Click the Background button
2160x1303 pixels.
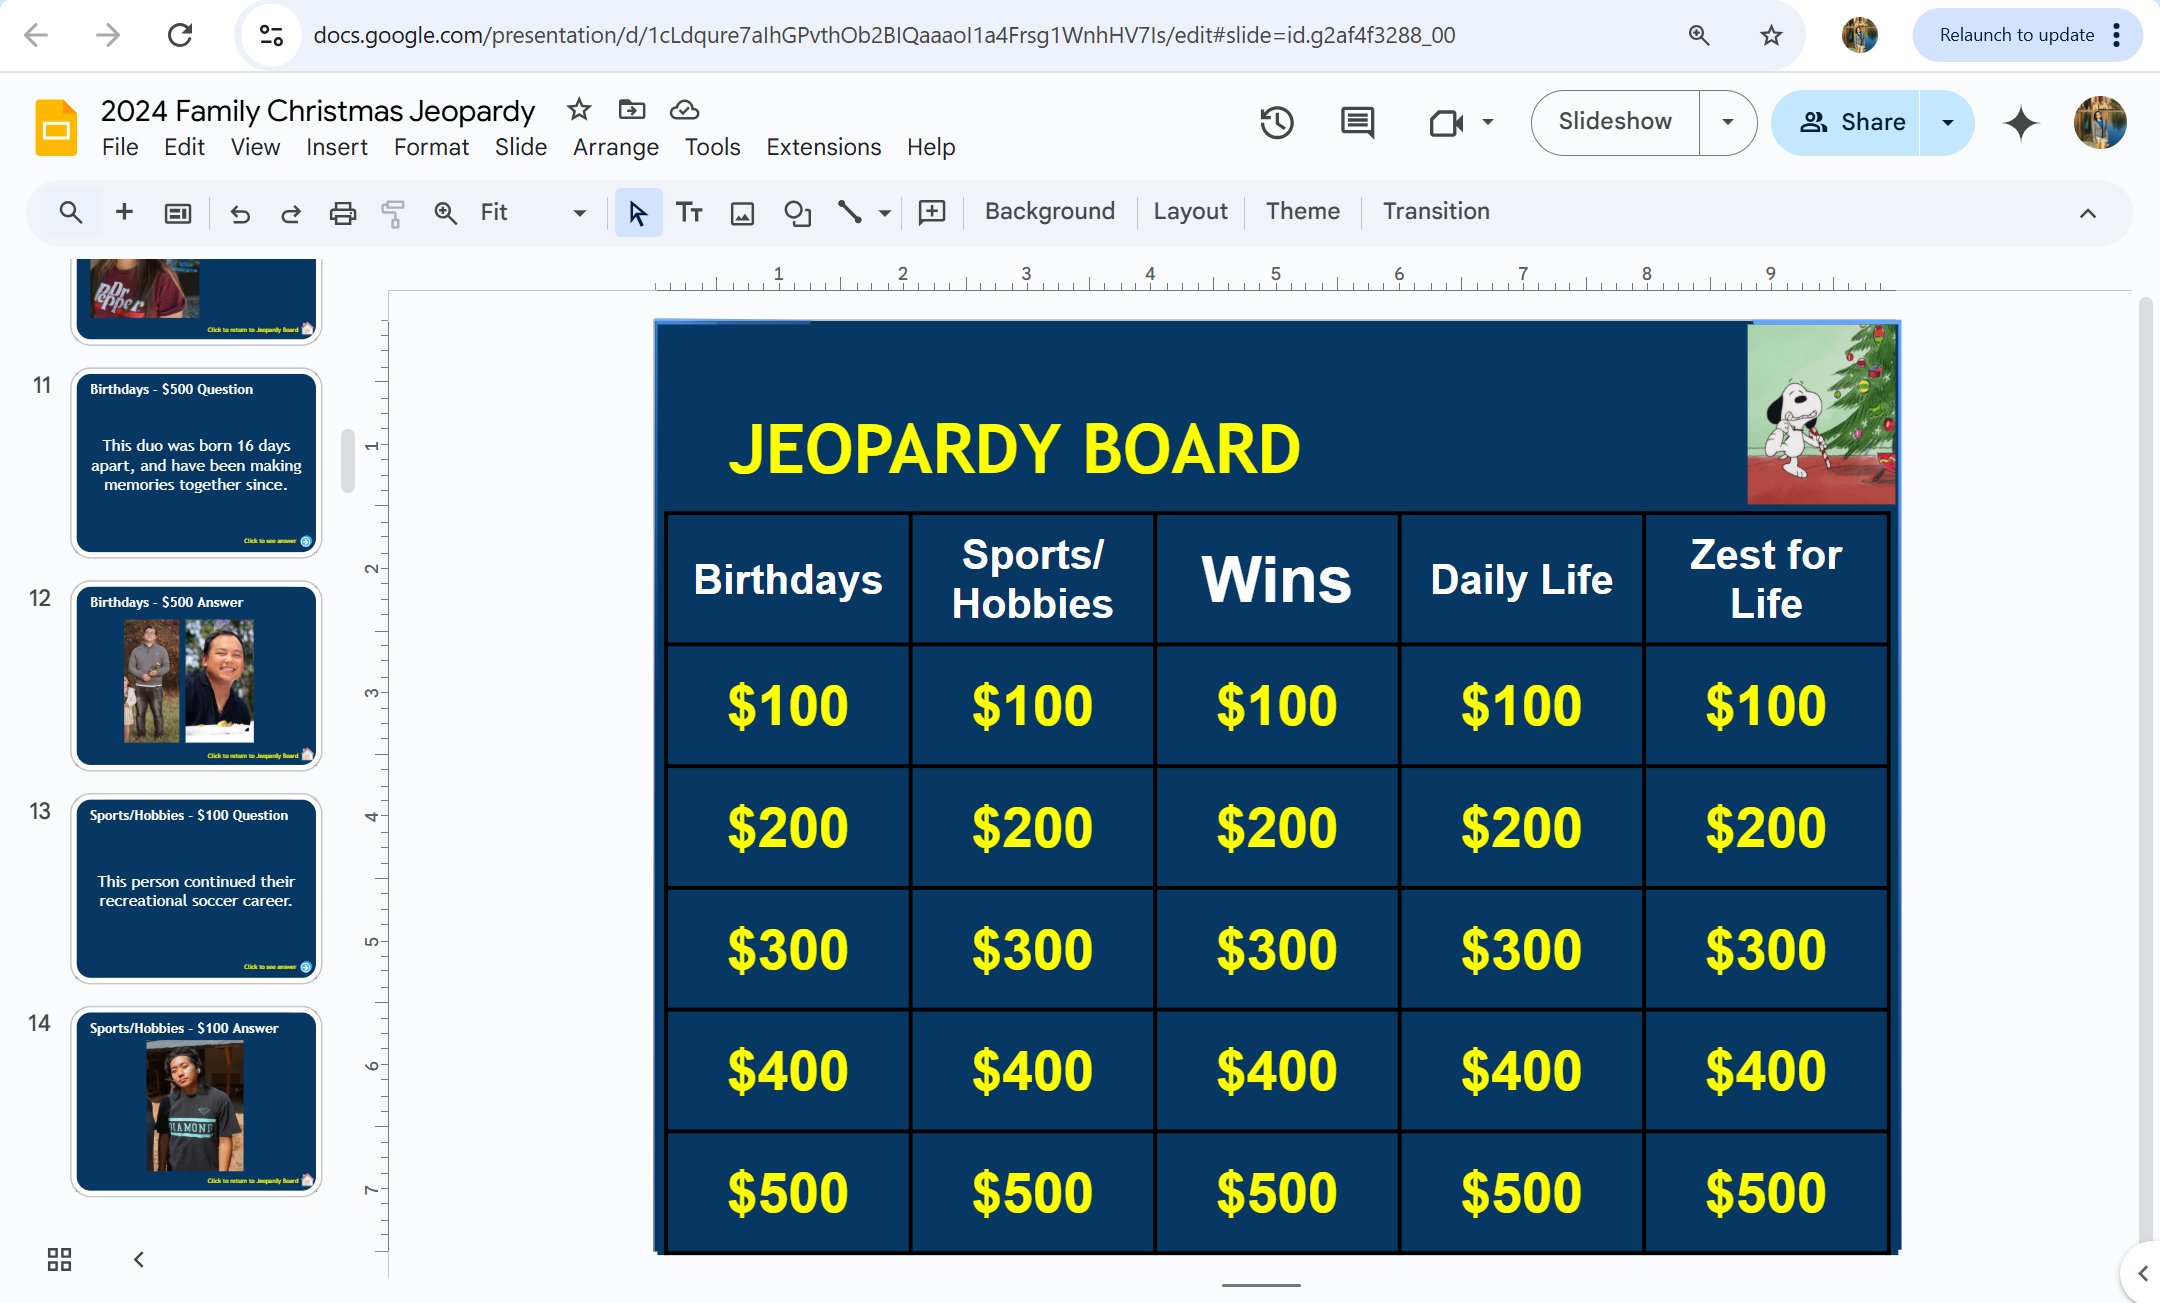pyautogui.click(x=1049, y=211)
